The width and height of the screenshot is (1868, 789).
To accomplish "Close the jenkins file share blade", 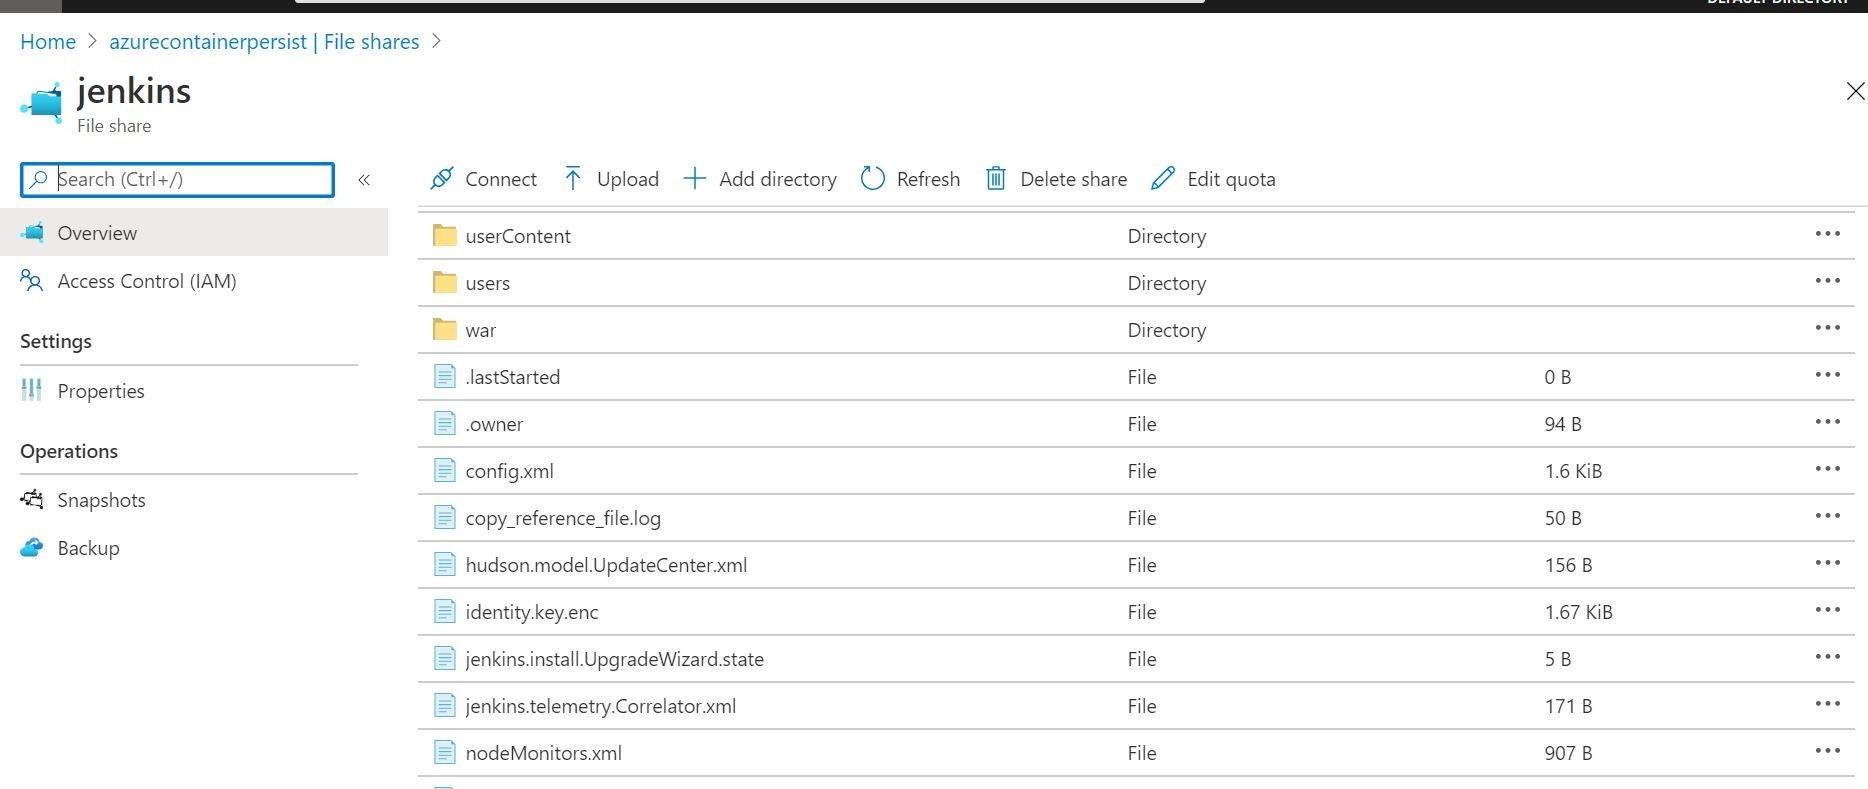I will coord(1855,91).
